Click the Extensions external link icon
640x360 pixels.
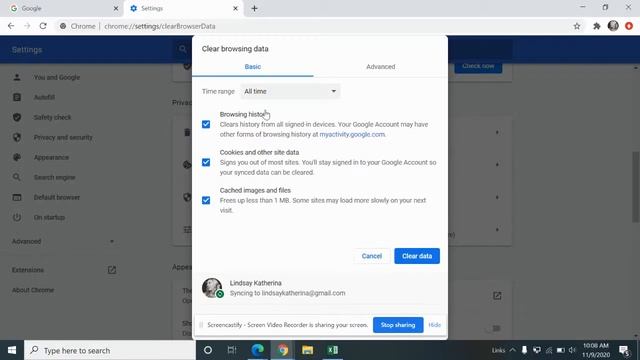coord(112,270)
